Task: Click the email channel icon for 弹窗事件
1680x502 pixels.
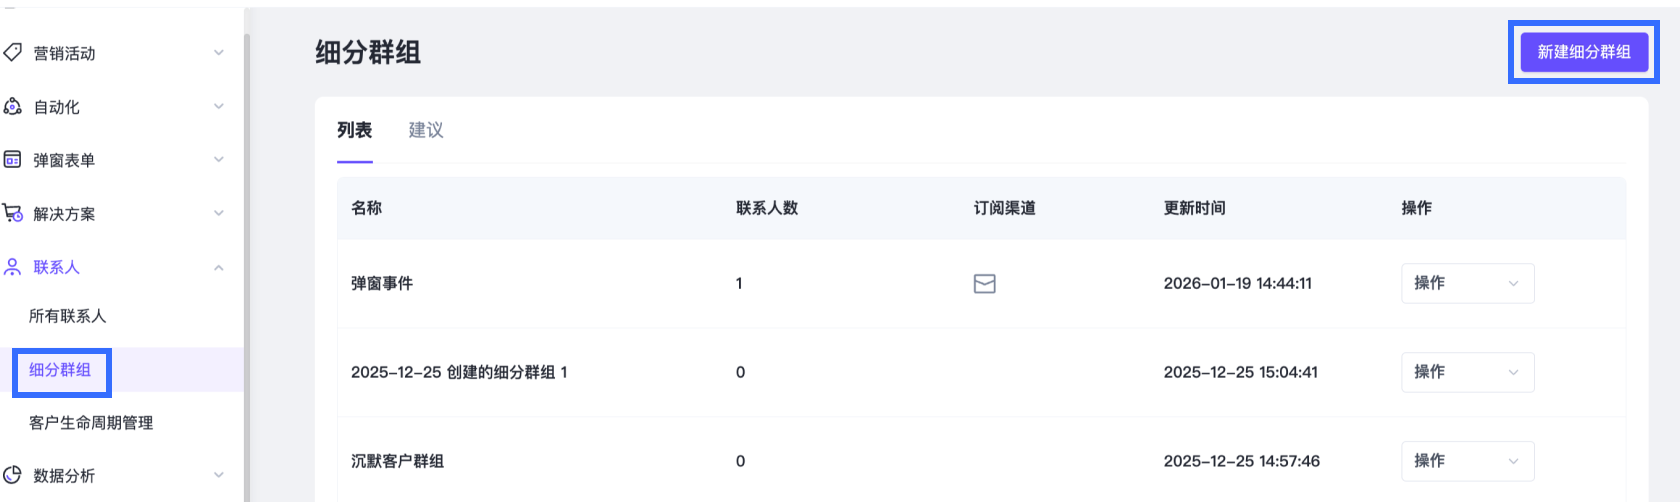Action: (x=984, y=284)
